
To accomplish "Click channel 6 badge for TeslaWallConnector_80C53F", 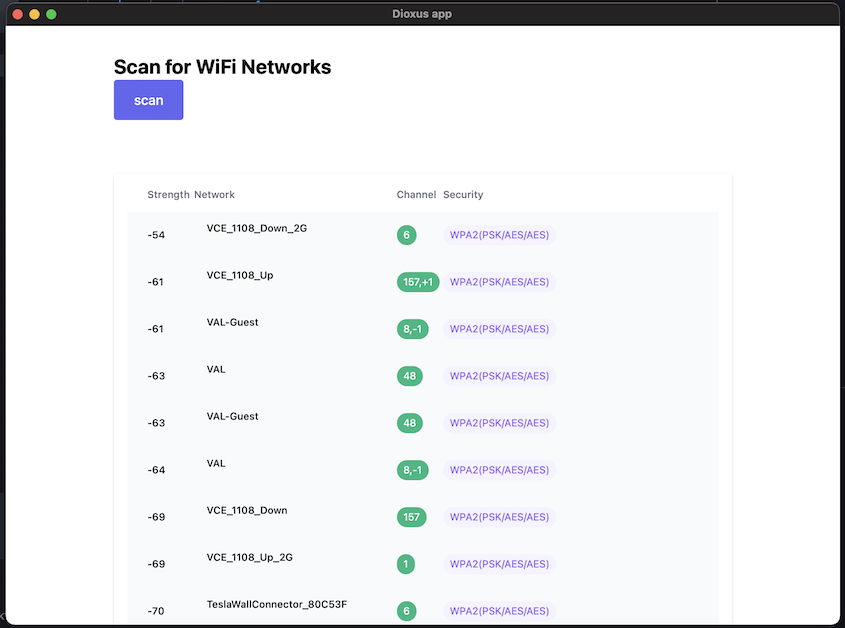I will [406, 611].
